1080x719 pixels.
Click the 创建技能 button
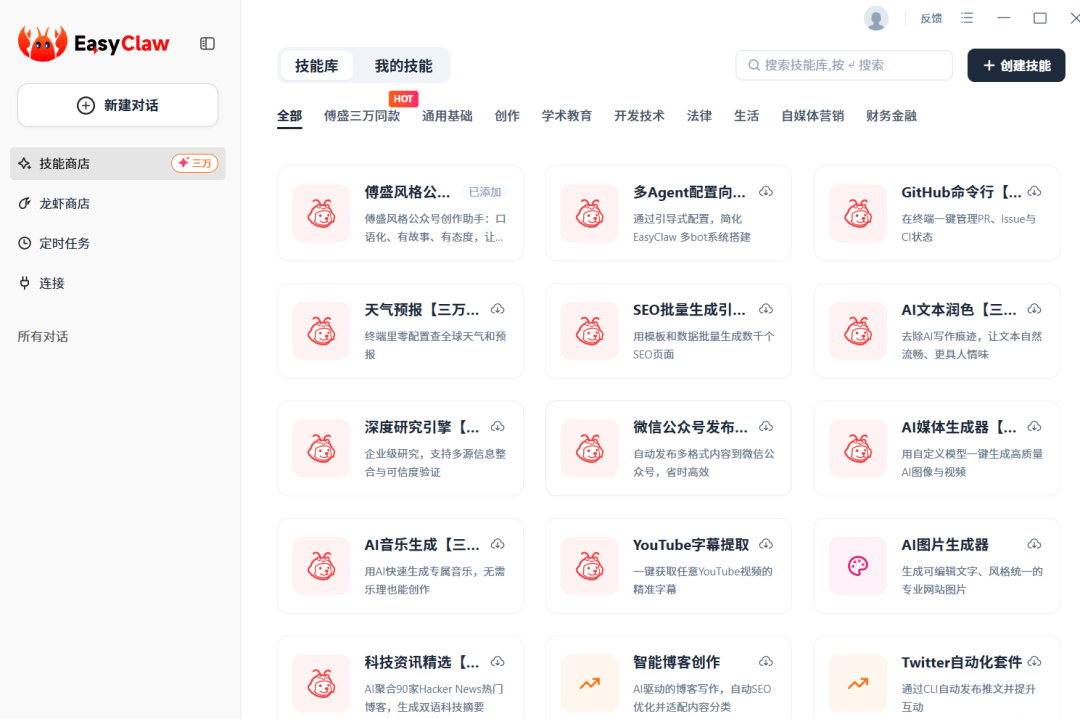click(1016, 64)
